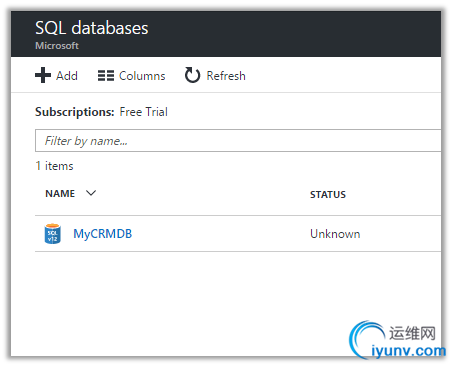This screenshot has height=367, width=452.
Task: Click in the Filter by name field
Action: tap(238, 141)
